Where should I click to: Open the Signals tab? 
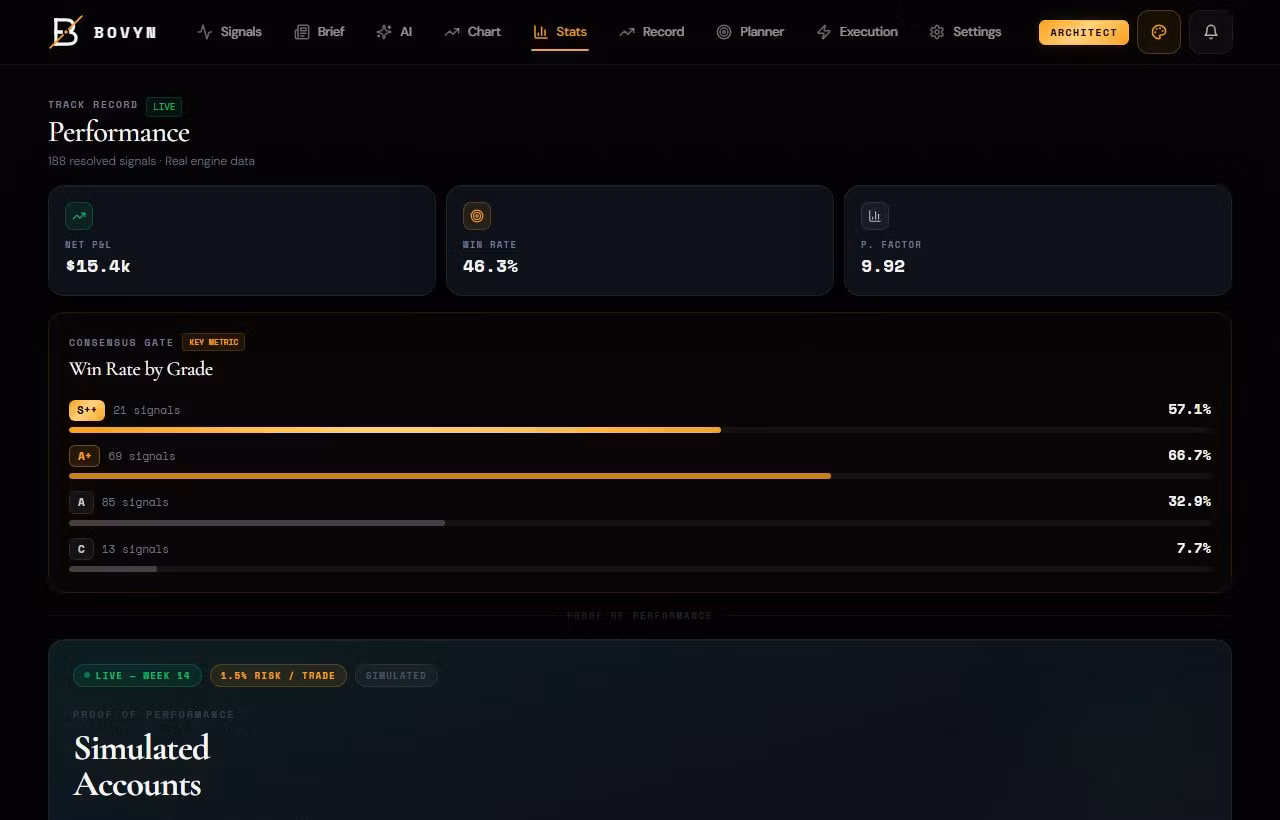click(x=230, y=32)
